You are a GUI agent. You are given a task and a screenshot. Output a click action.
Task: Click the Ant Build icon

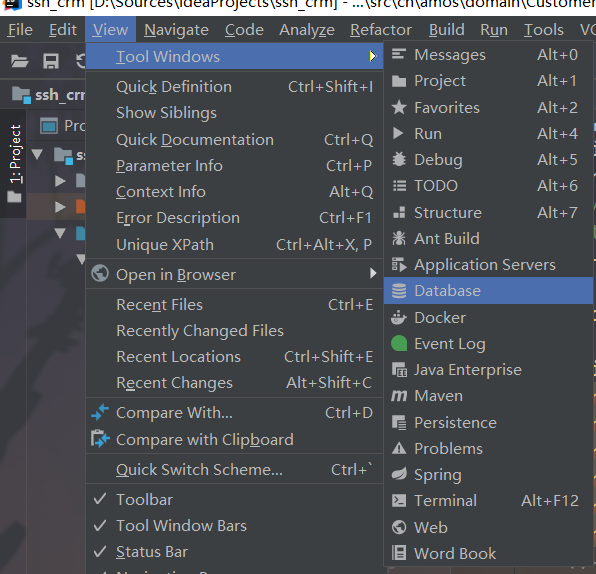[x=399, y=238]
